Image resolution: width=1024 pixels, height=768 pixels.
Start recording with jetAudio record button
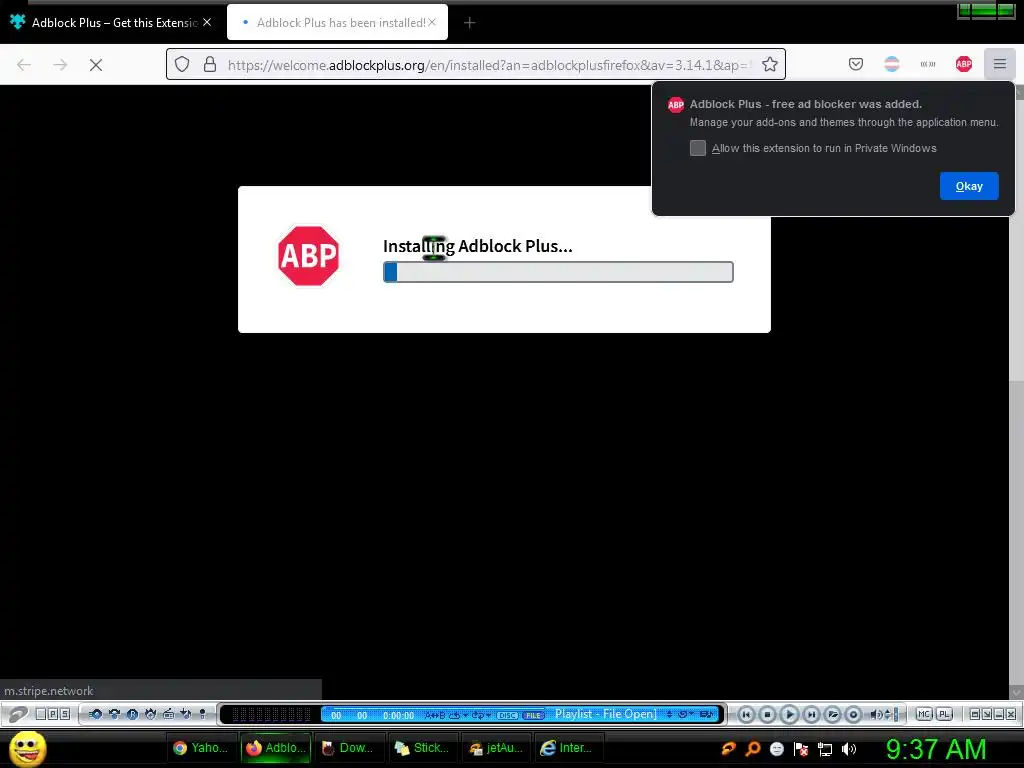point(853,714)
